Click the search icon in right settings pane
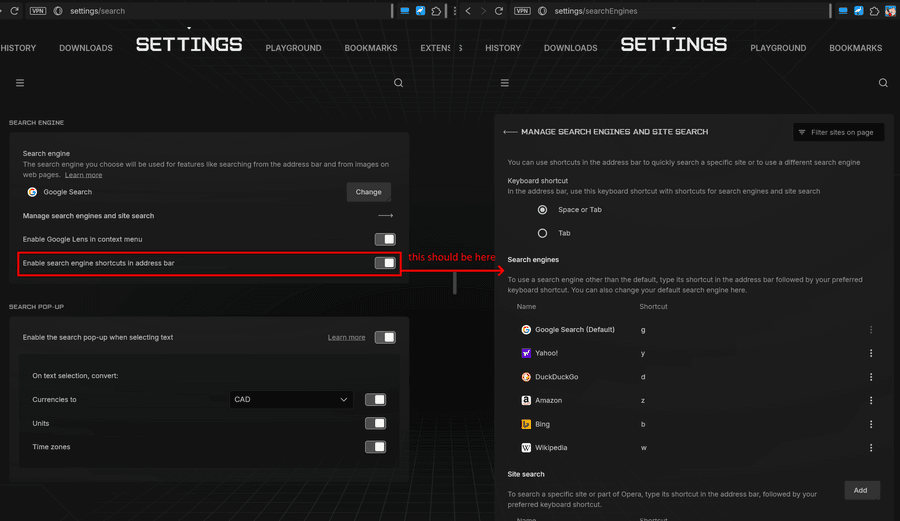Viewport: 900px width, 521px height. (x=883, y=83)
